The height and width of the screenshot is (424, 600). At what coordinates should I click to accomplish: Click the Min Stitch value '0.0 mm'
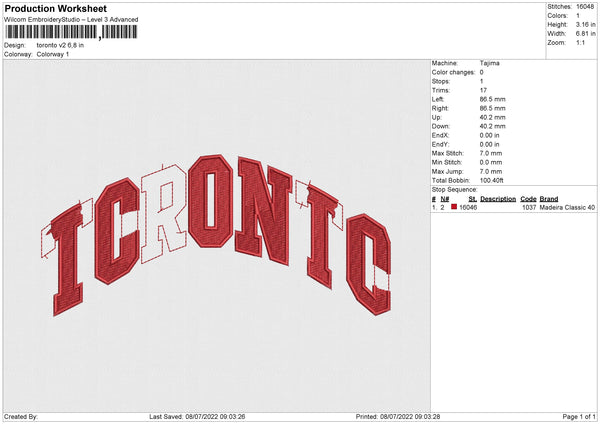[491, 163]
